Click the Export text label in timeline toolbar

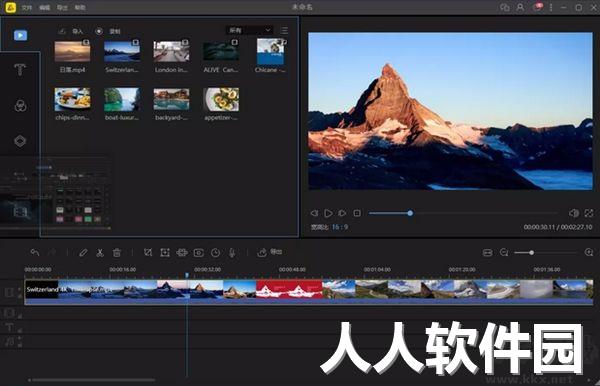276,252
